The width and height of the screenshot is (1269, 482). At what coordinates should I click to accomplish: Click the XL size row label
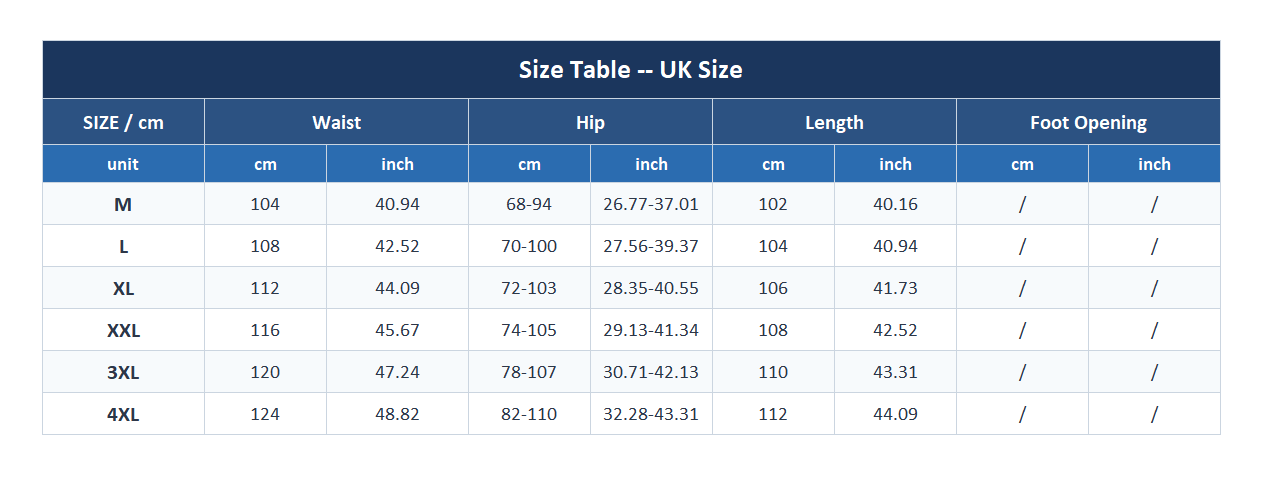tap(123, 288)
